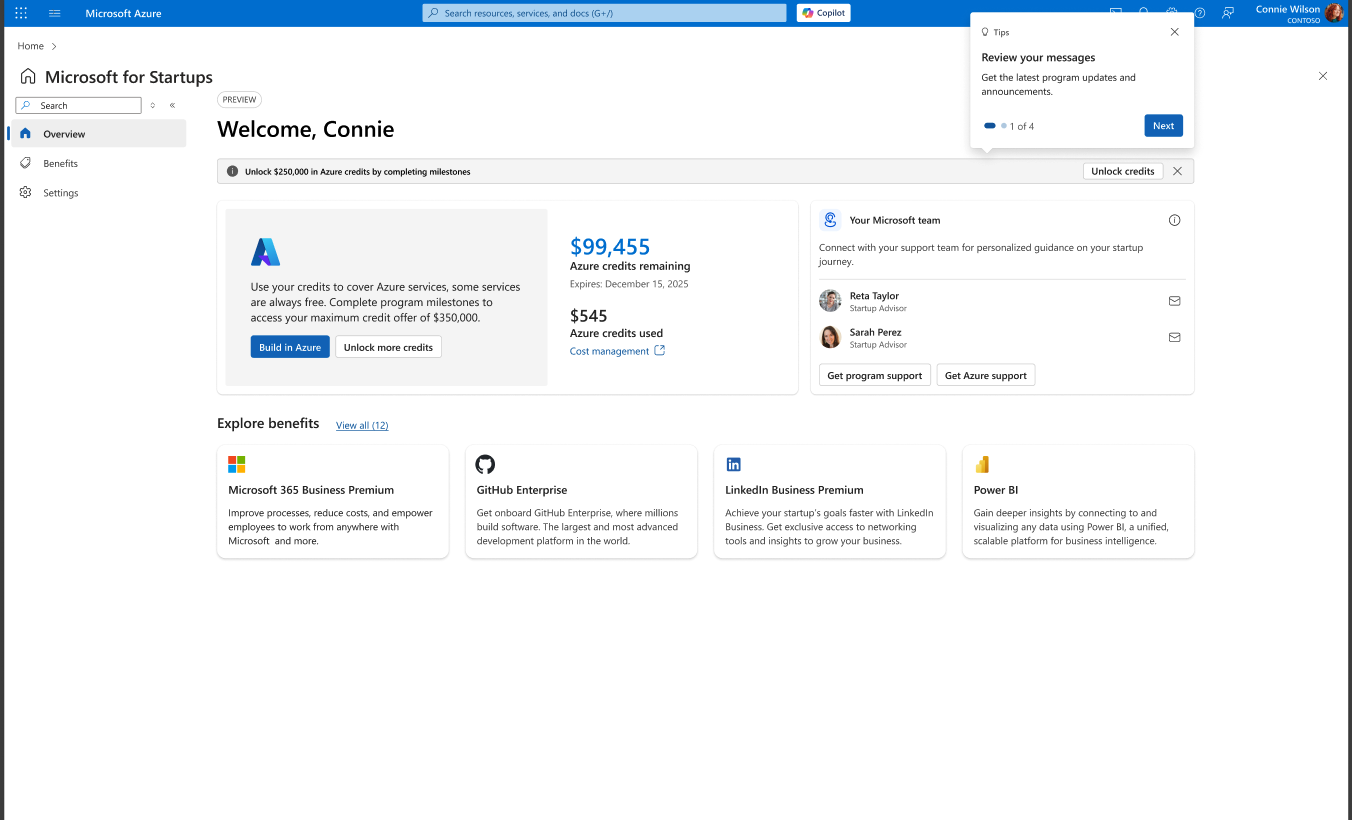Go to Home breadcrumb
This screenshot has width=1352, height=820.
[x=31, y=46]
